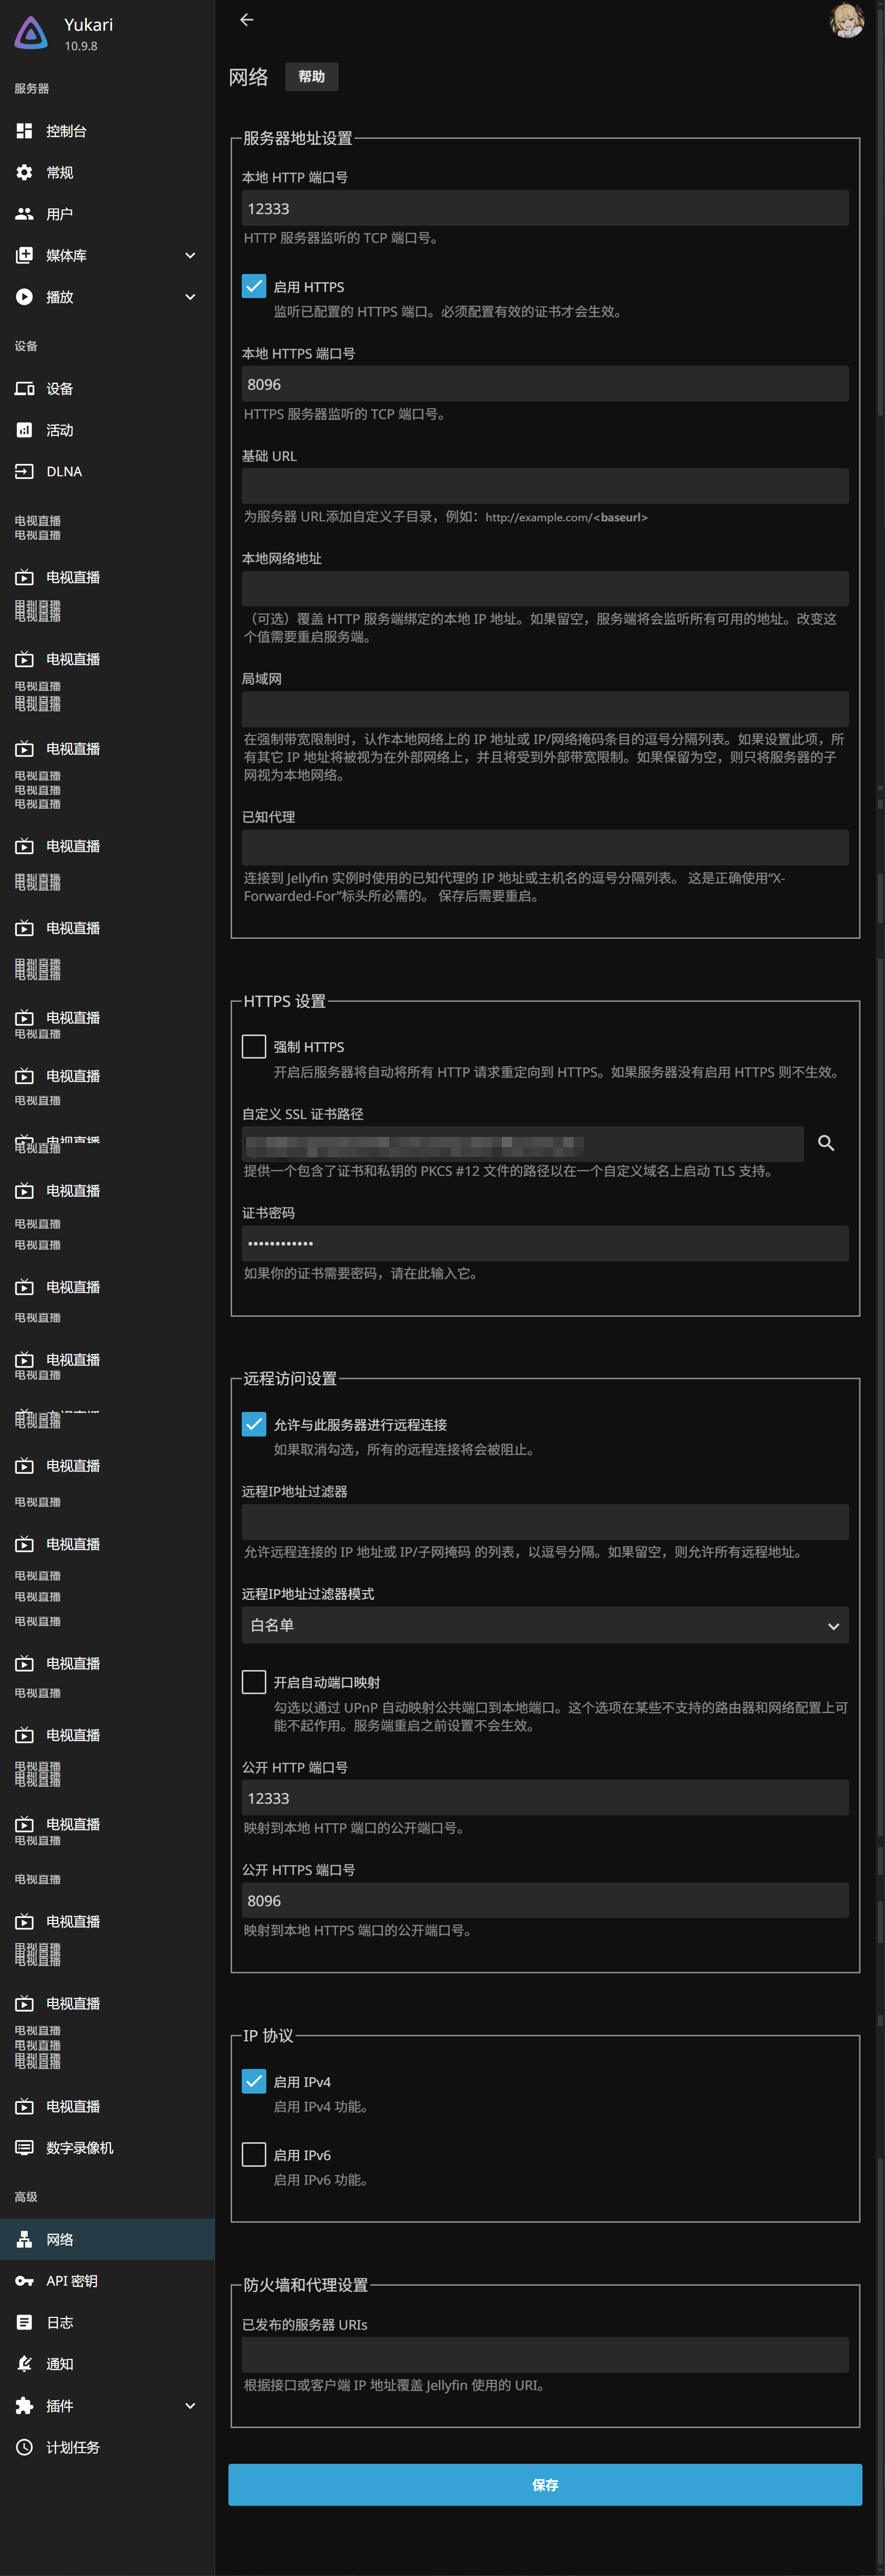Click the 帮助 help button

click(312, 77)
